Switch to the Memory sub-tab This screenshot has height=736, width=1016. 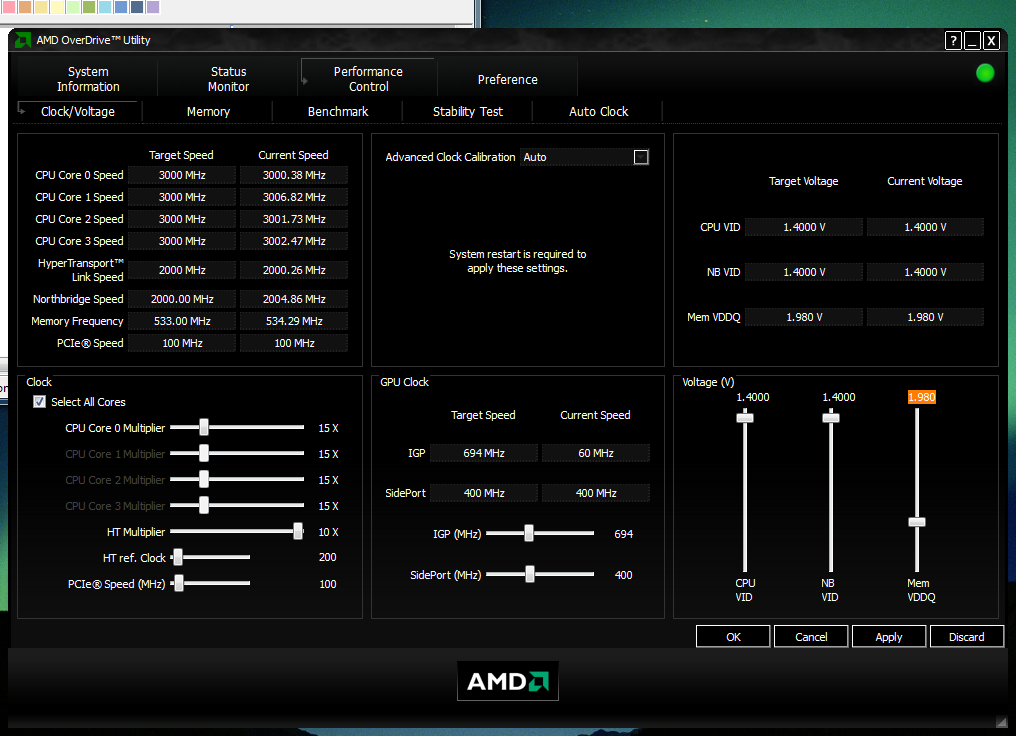[208, 111]
